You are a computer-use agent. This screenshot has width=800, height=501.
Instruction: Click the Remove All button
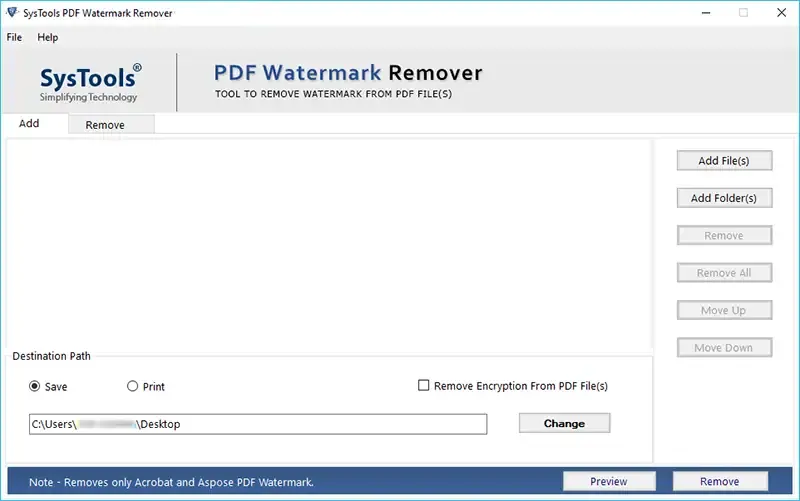click(x=724, y=273)
